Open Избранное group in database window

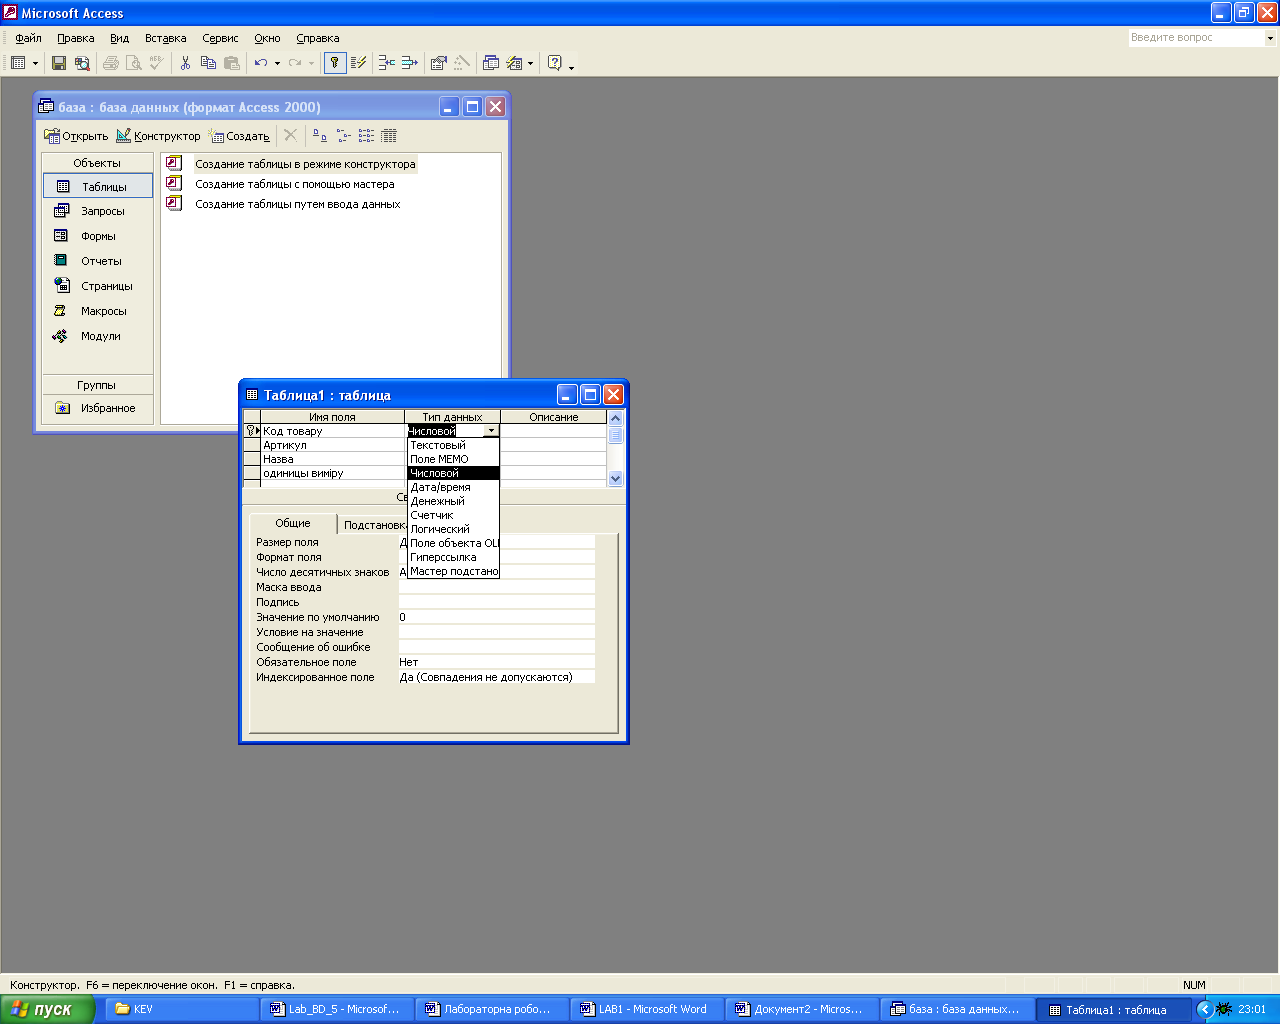pyautogui.click(x=98, y=408)
